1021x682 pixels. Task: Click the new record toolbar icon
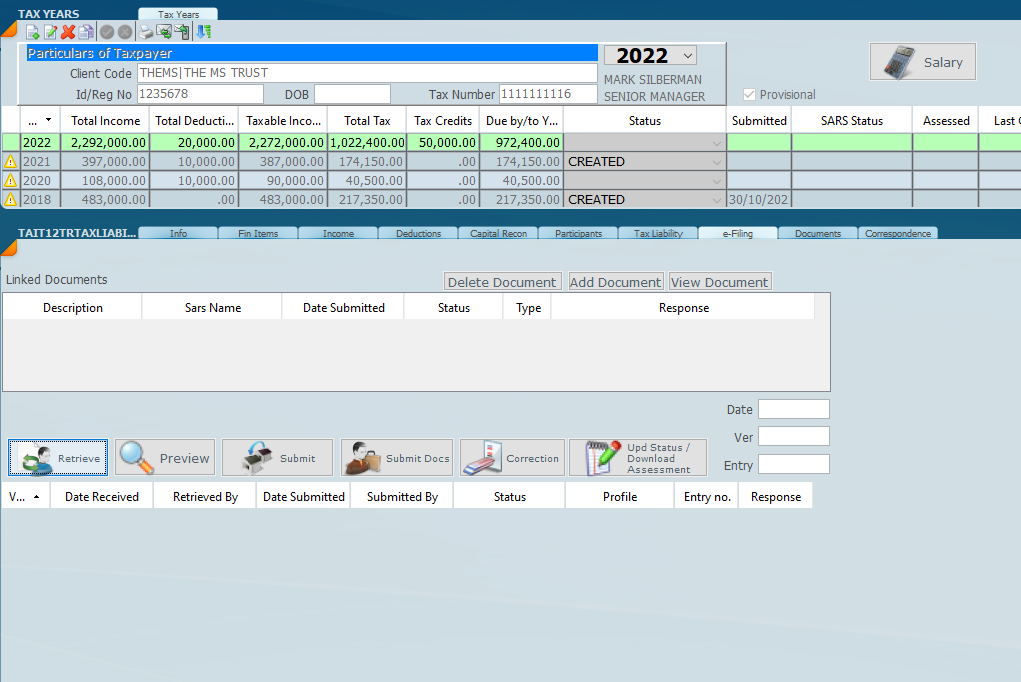32,32
